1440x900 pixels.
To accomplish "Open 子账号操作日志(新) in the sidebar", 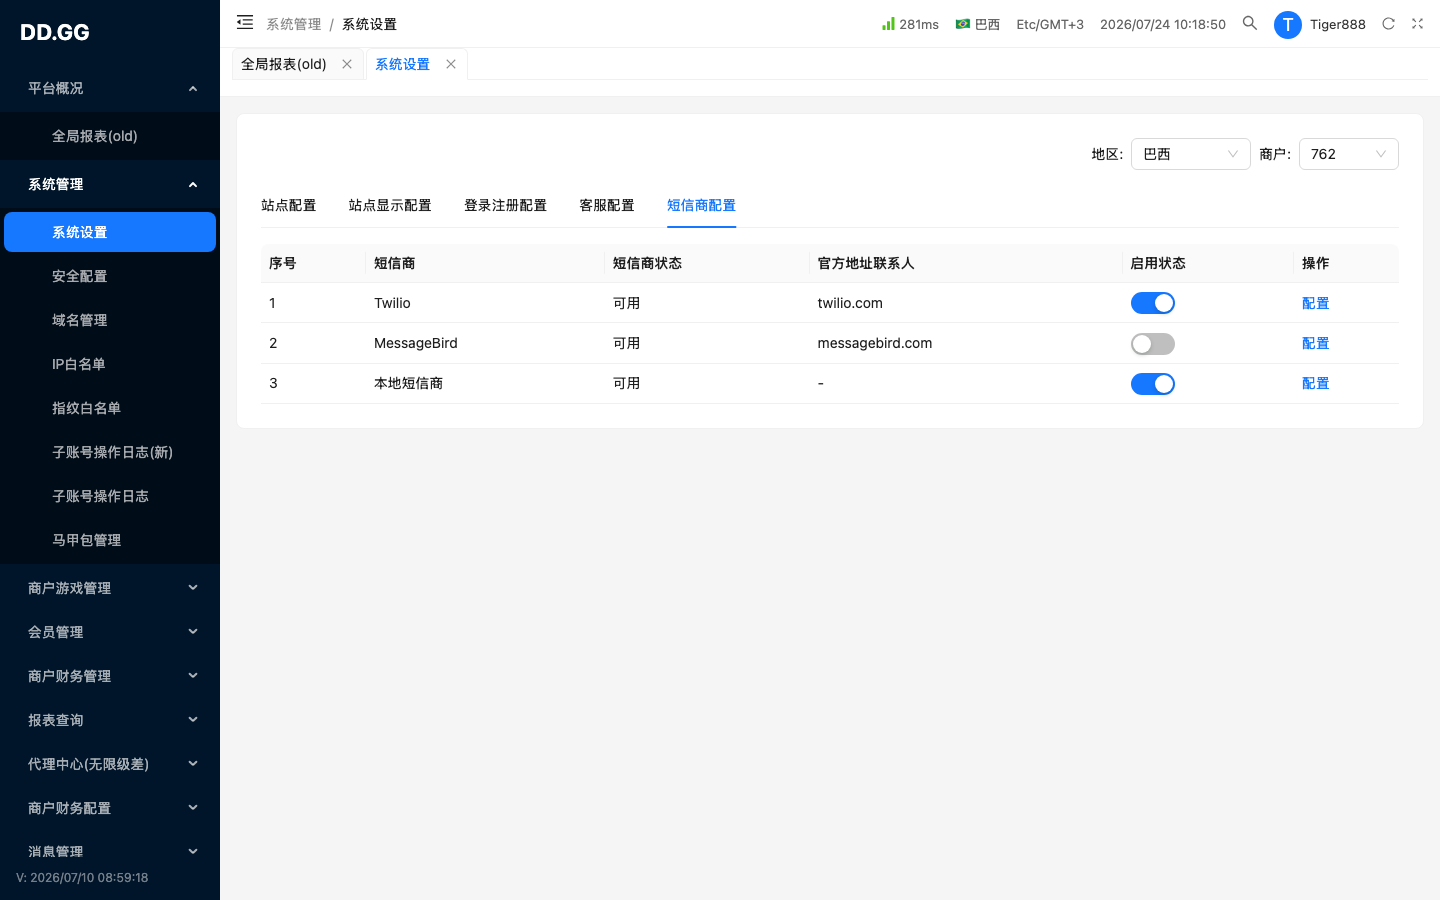I will coord(110,452).
